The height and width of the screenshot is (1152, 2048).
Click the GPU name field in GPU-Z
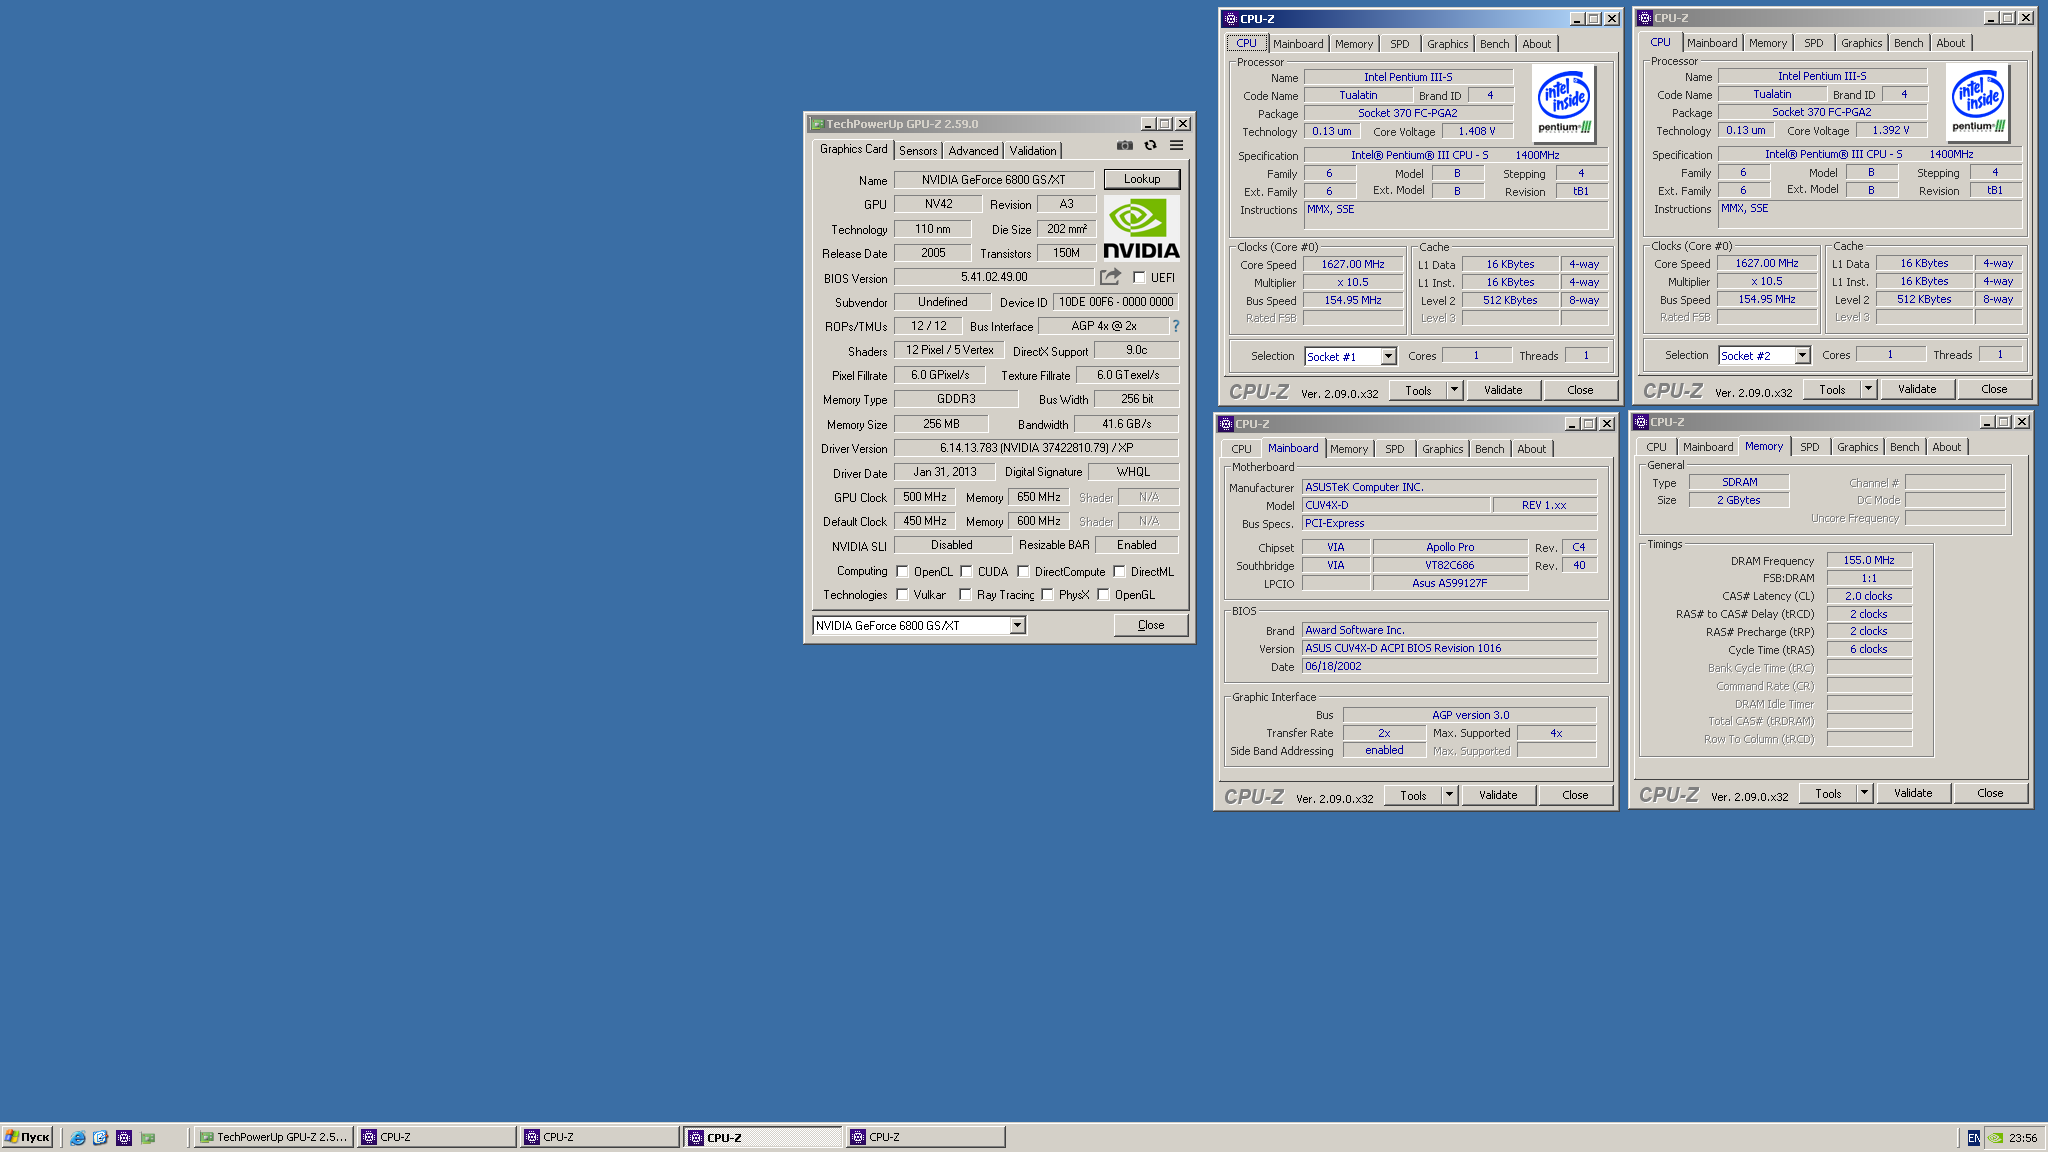click(x=993, y=180)
